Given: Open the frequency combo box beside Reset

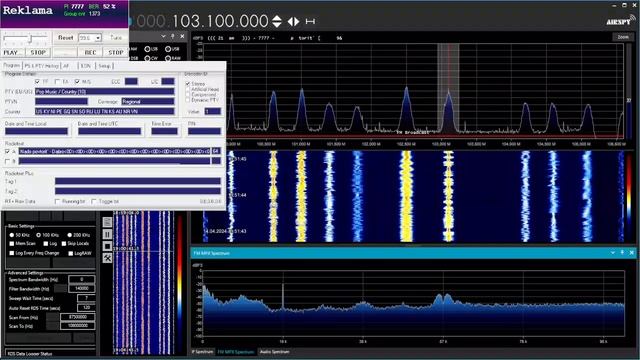Looking at the screenshot, I should (x=90, y=38).
